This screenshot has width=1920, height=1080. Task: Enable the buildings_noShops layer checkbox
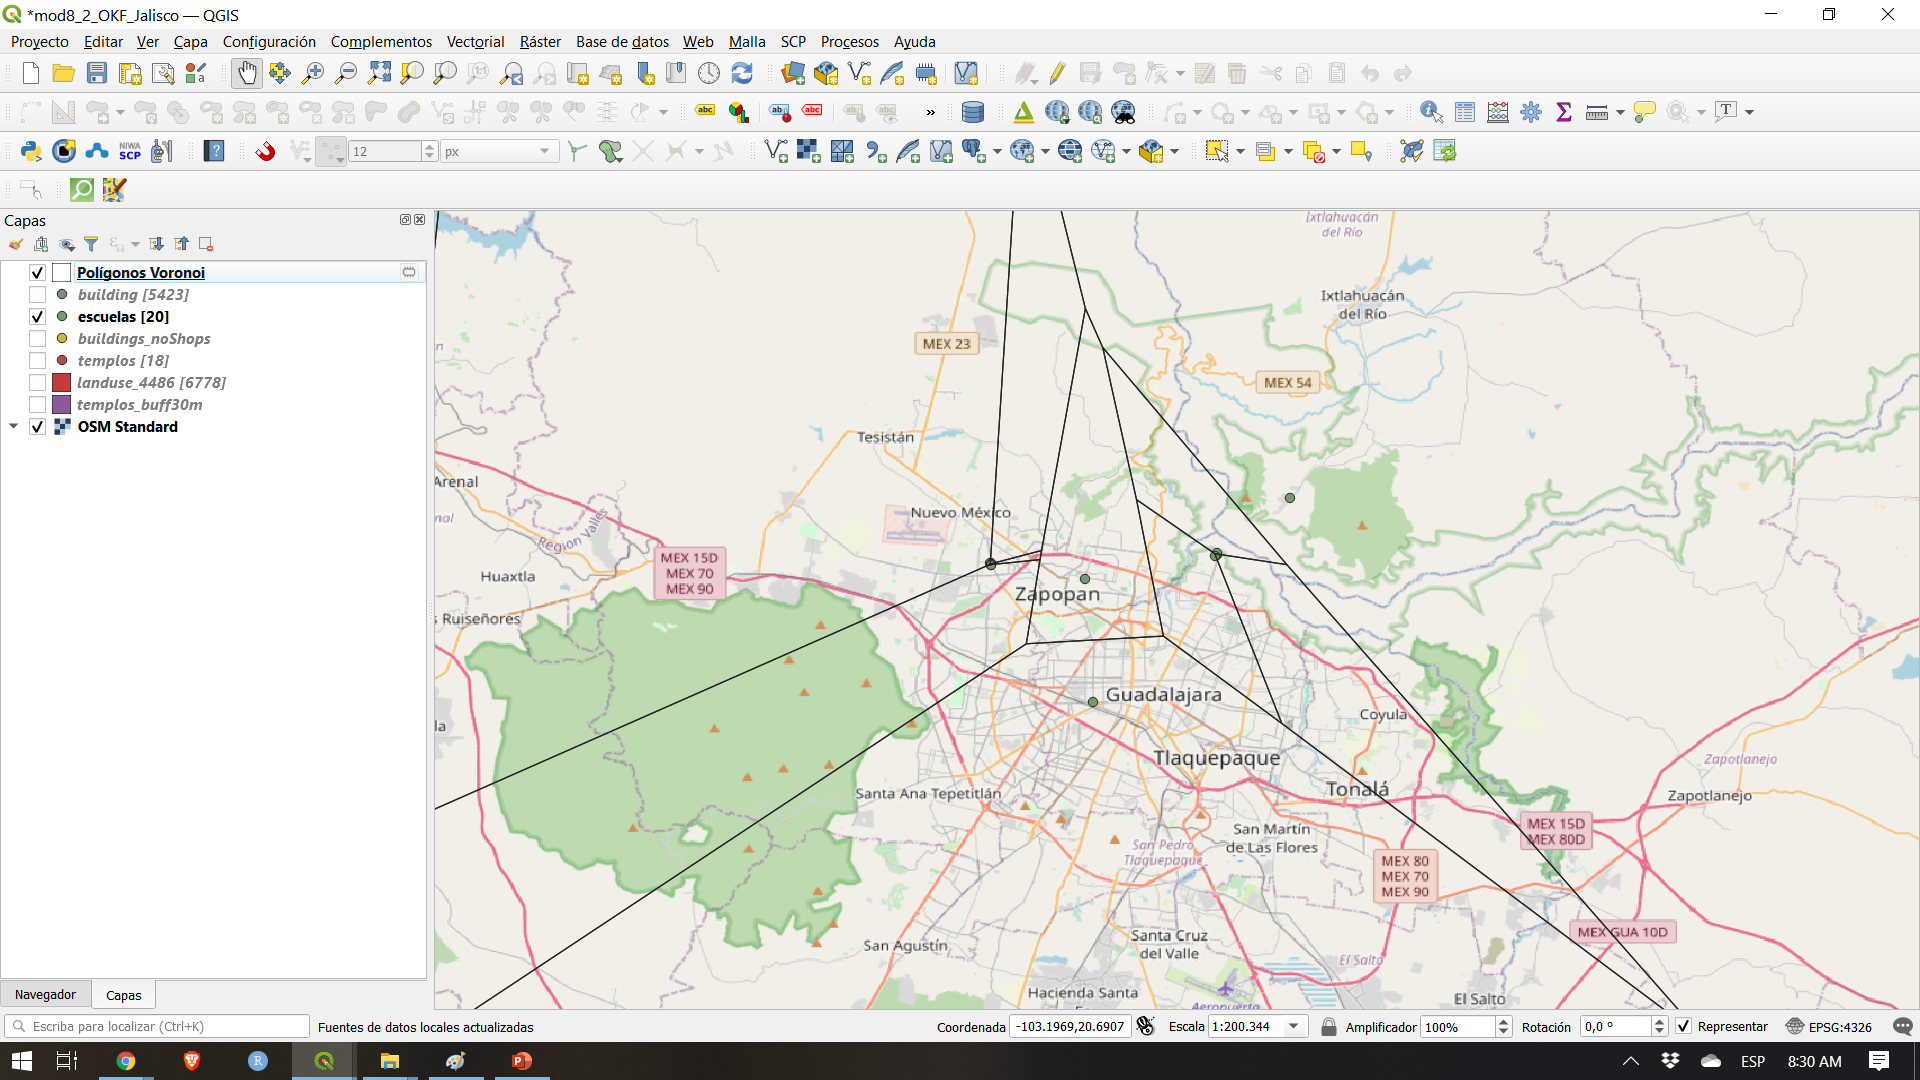coord(37,339)
